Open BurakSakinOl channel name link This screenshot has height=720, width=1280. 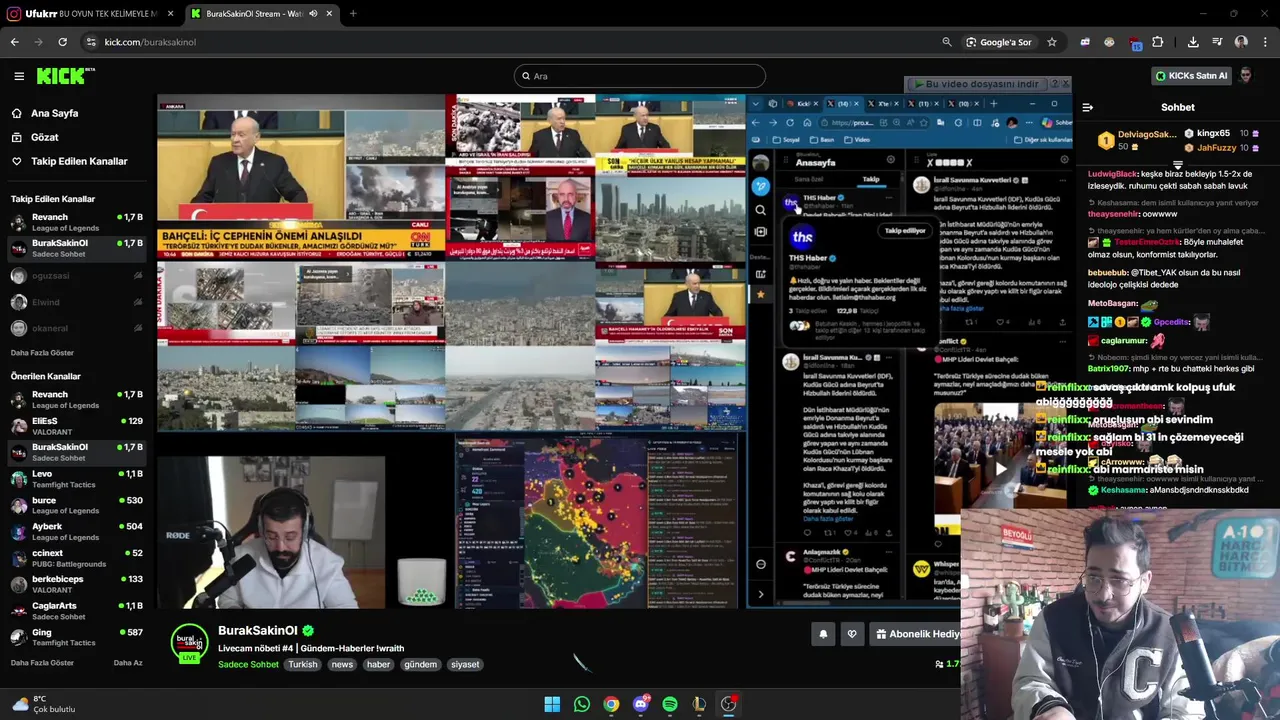click(x=258, y=631)
